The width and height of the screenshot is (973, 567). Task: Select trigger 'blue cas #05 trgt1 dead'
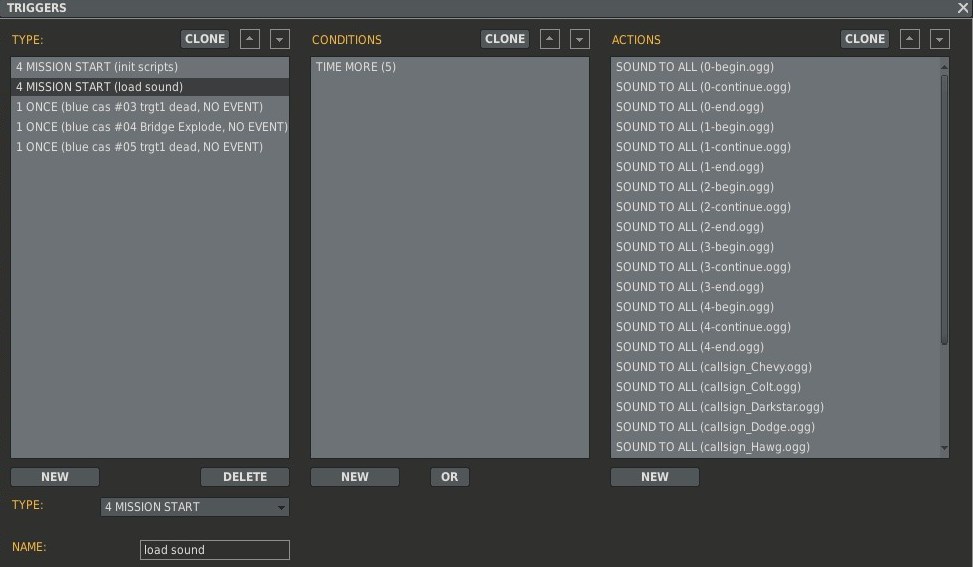coord(150,147)
